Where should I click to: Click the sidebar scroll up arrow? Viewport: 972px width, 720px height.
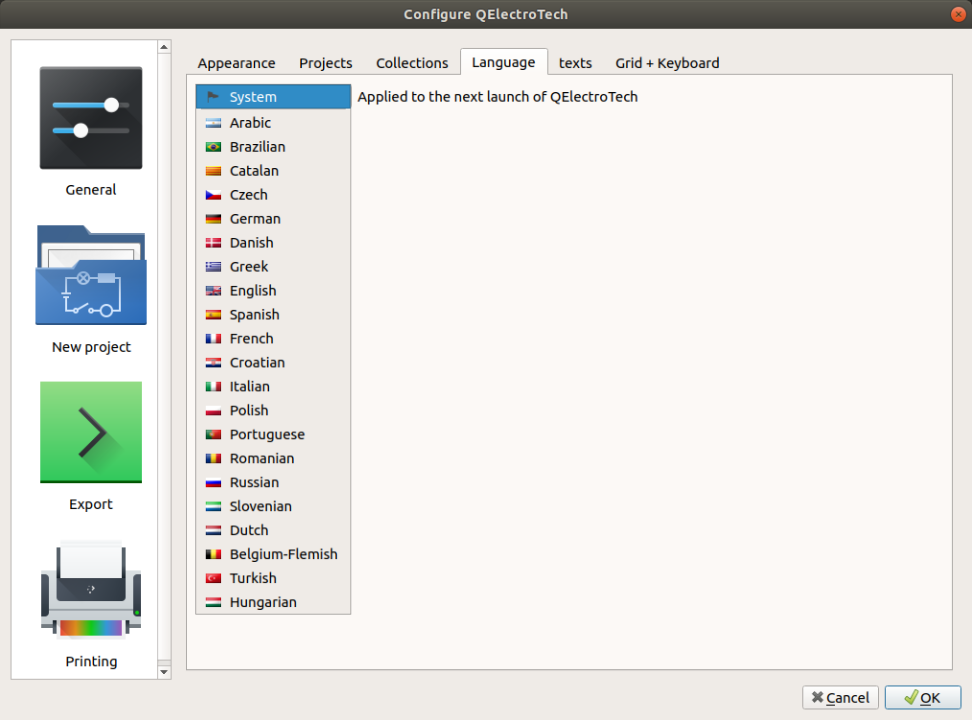pyautogui.click(x=164, y=47)
